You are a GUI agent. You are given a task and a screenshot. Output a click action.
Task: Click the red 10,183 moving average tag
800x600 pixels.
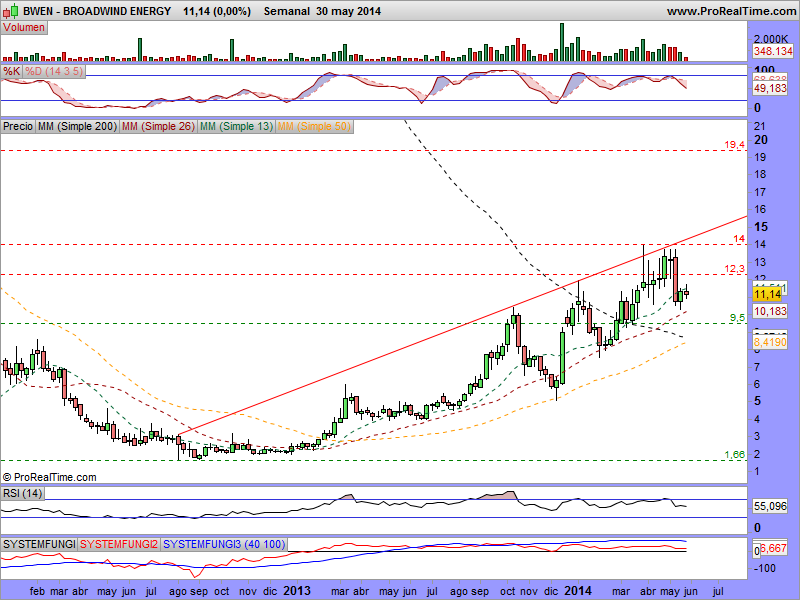point(770,311)
